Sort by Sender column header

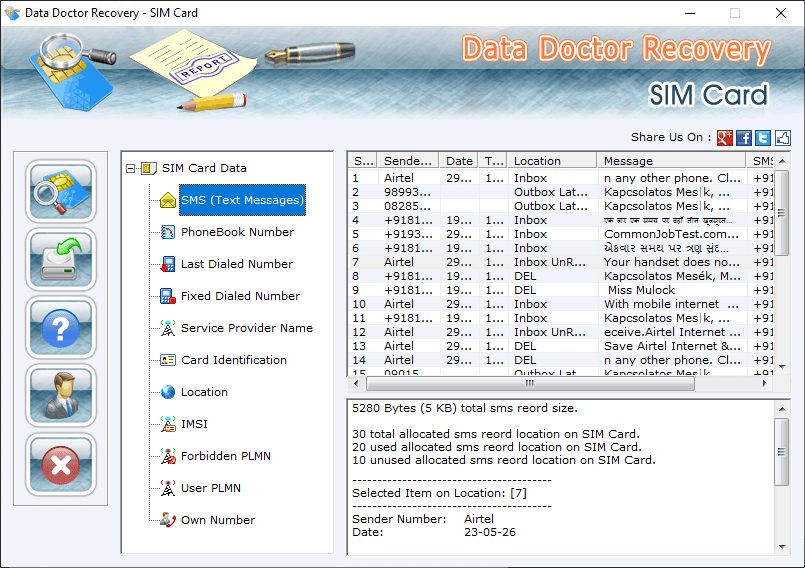[408, 161]
